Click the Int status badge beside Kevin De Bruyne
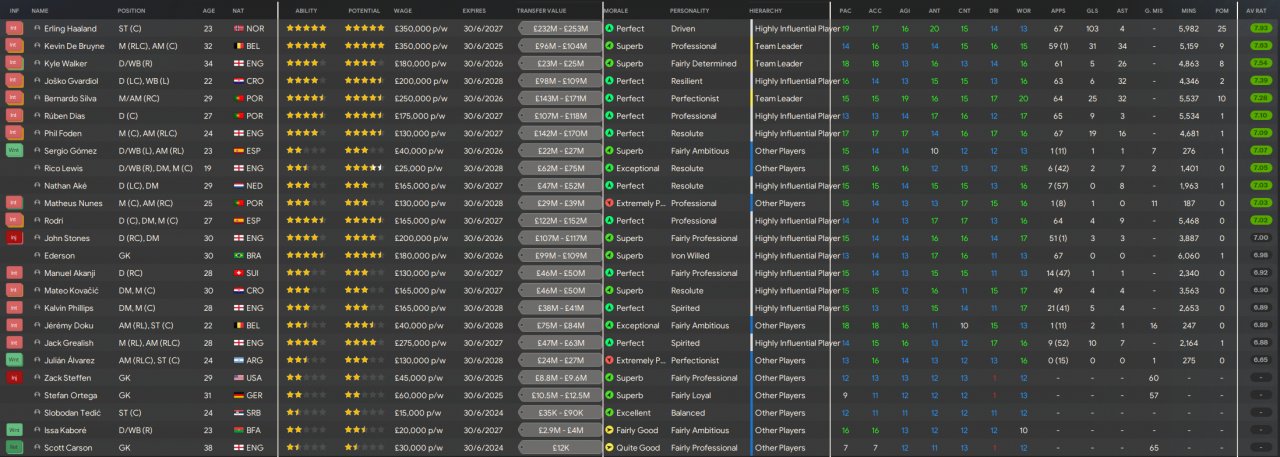The image size is (1280, 457). coord(14,46)
